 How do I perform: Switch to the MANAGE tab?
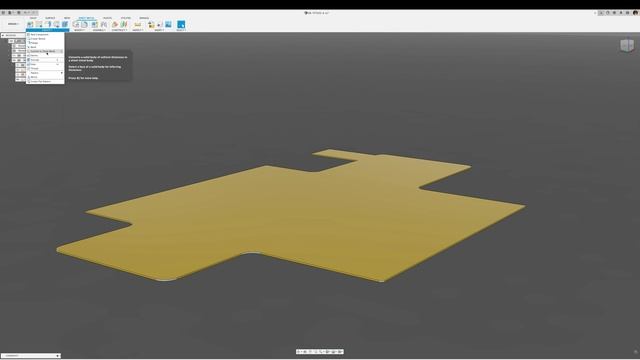click(x=144, y=18)
